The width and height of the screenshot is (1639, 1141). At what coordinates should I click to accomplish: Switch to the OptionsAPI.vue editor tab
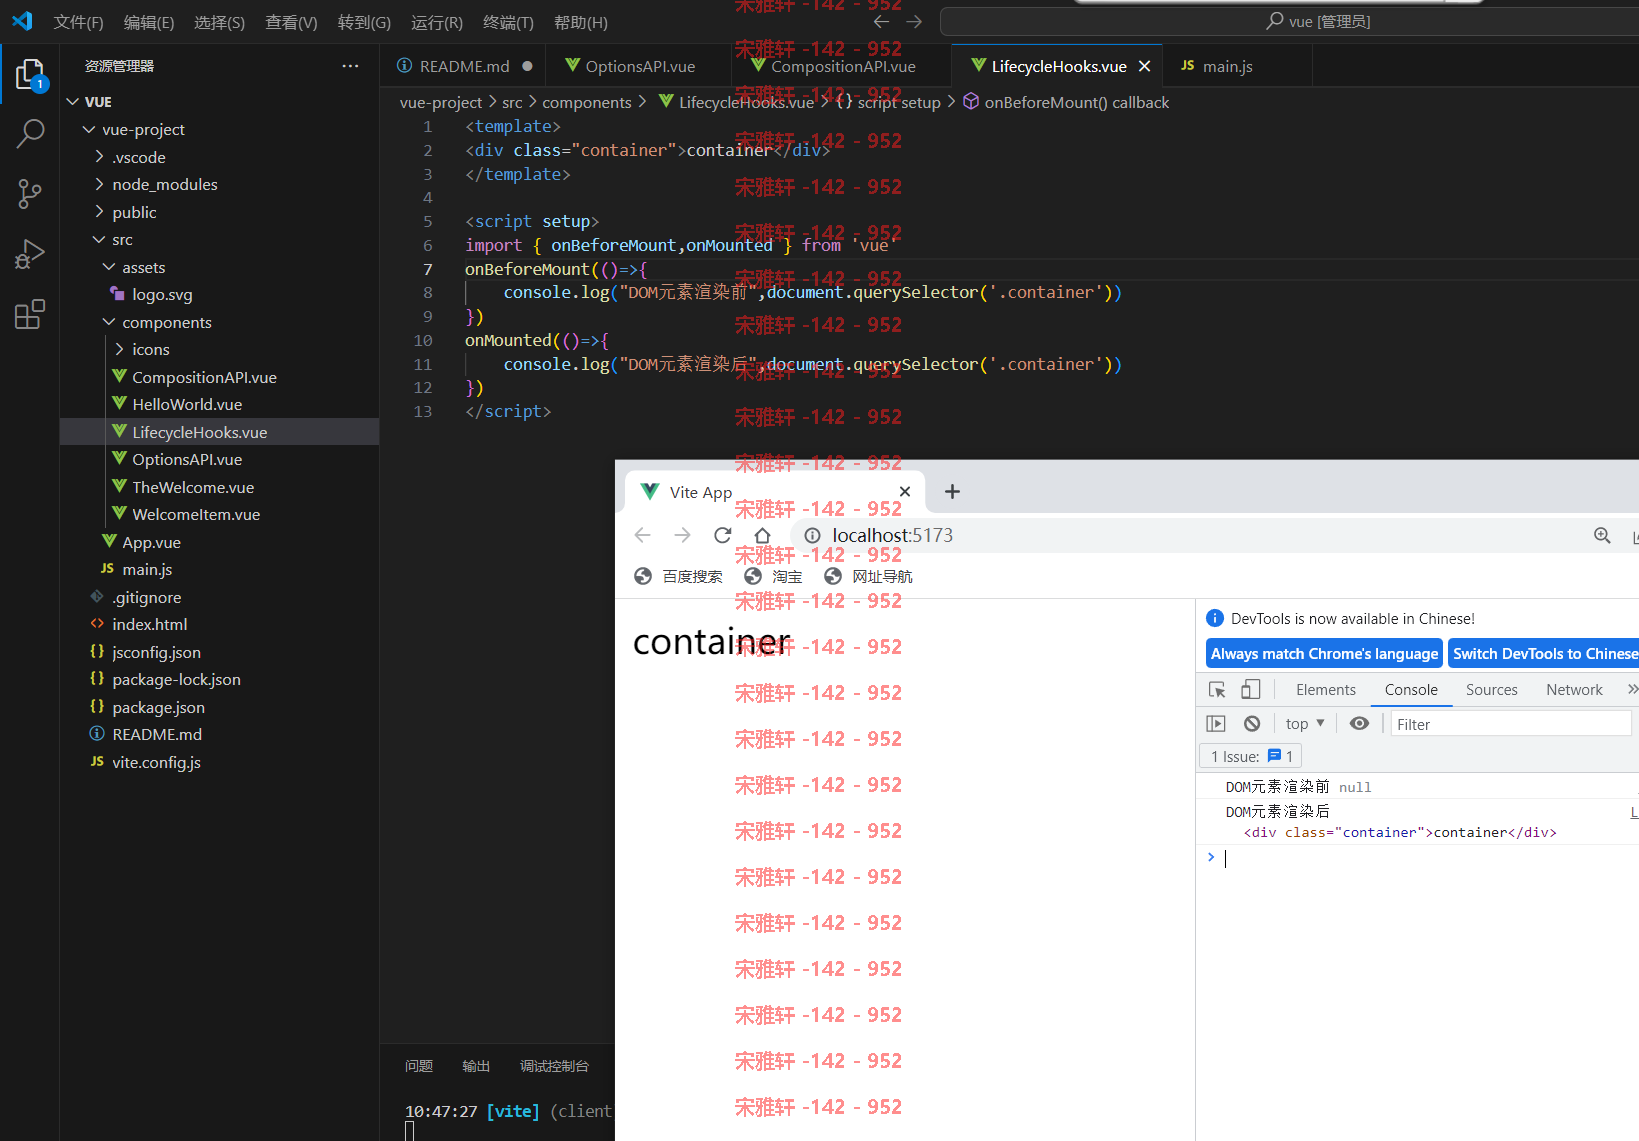pos(639,66)
